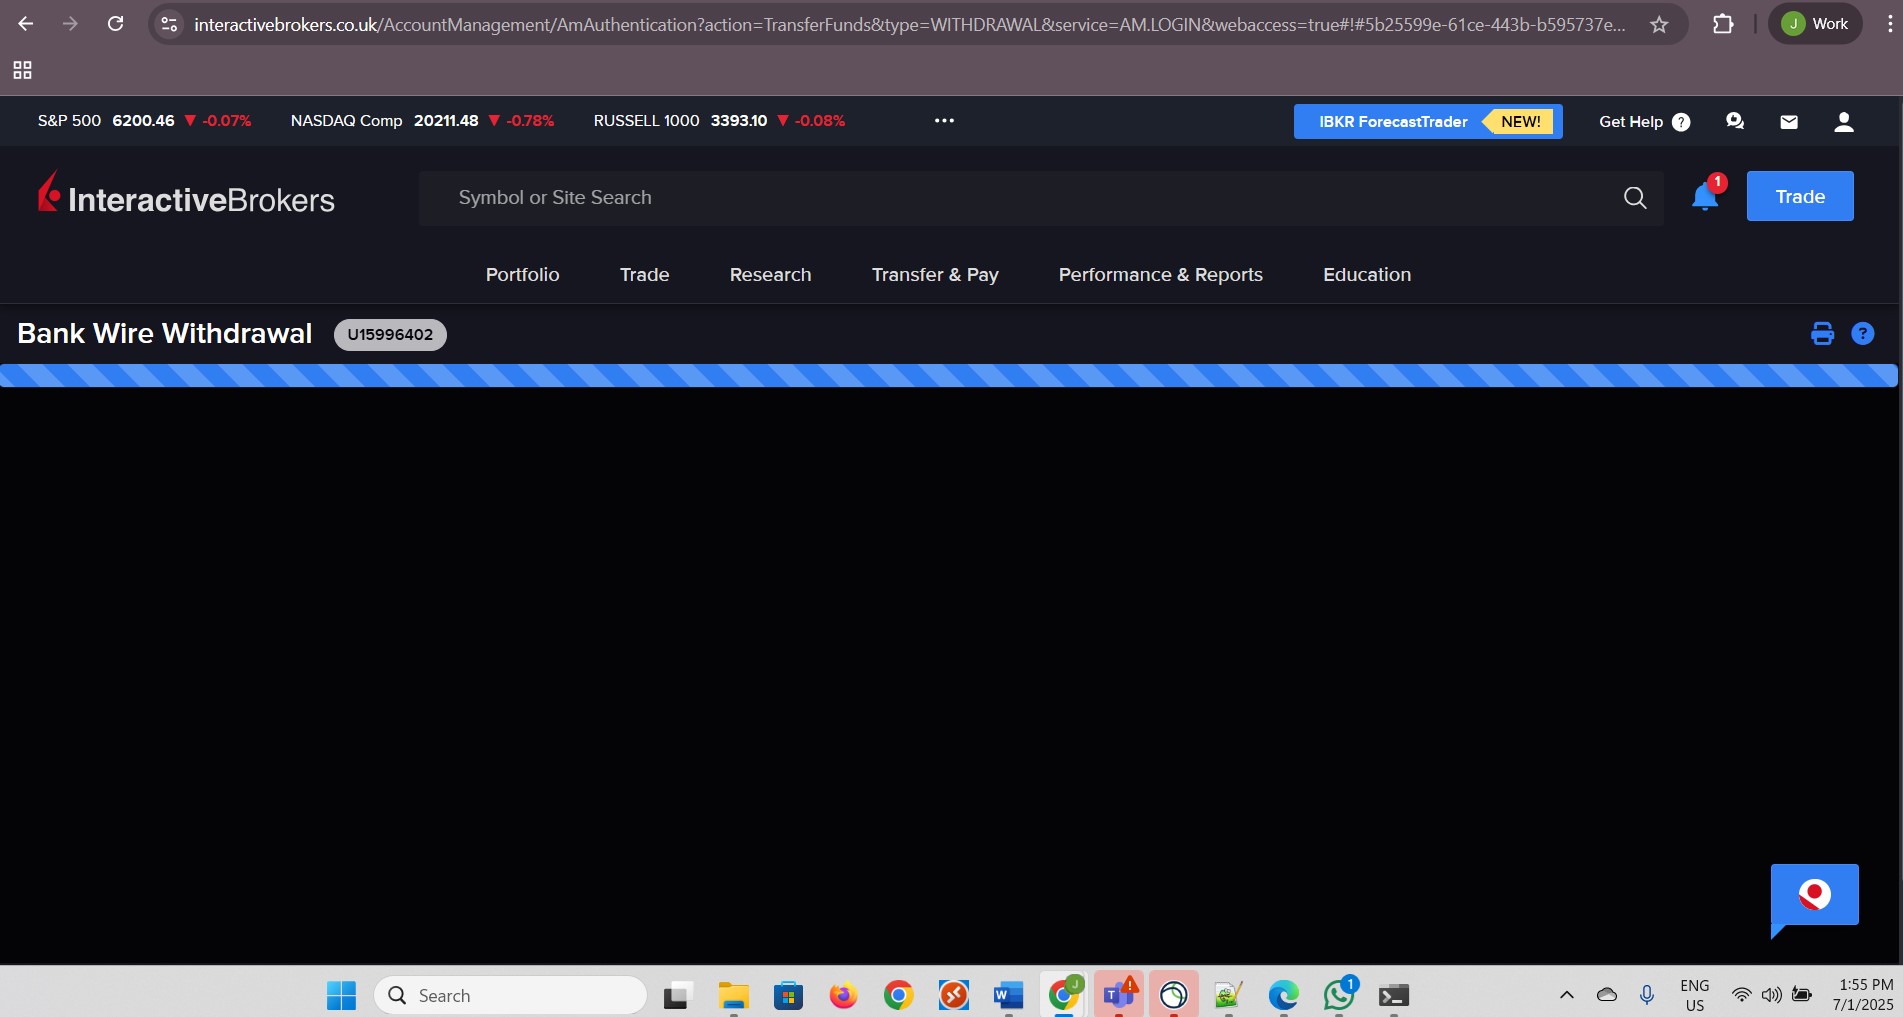This screenshot has width=1903, height=1017.
Task: Click the microphone tray icon
Action: coord(1647,995)
